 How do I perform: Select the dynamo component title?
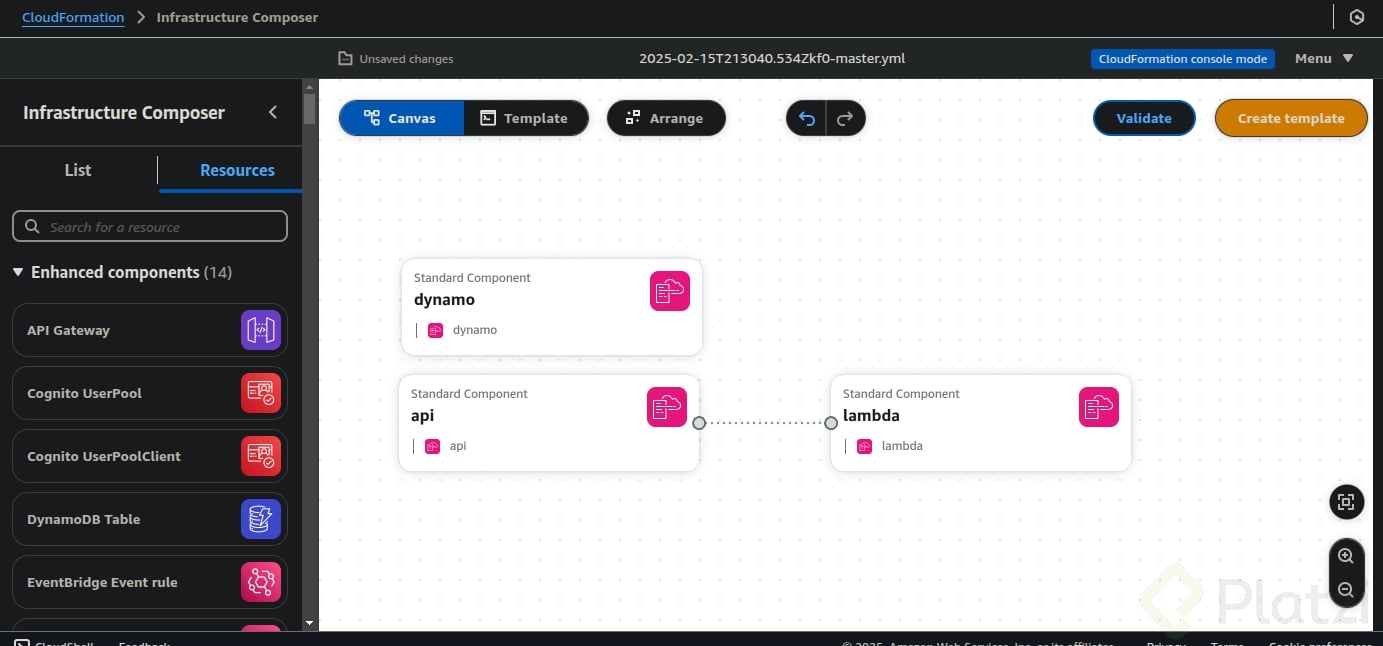[444, 300]
